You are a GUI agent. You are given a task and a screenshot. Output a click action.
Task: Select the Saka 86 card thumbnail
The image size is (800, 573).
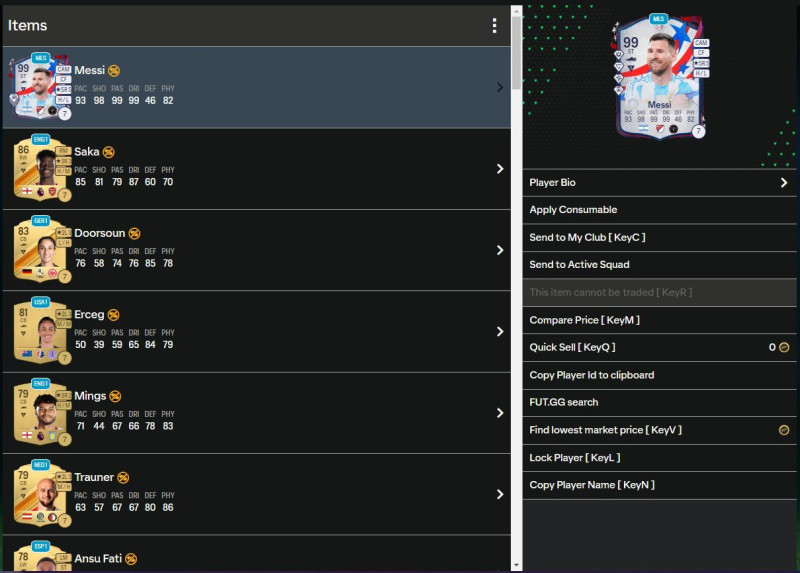point(41,168)
